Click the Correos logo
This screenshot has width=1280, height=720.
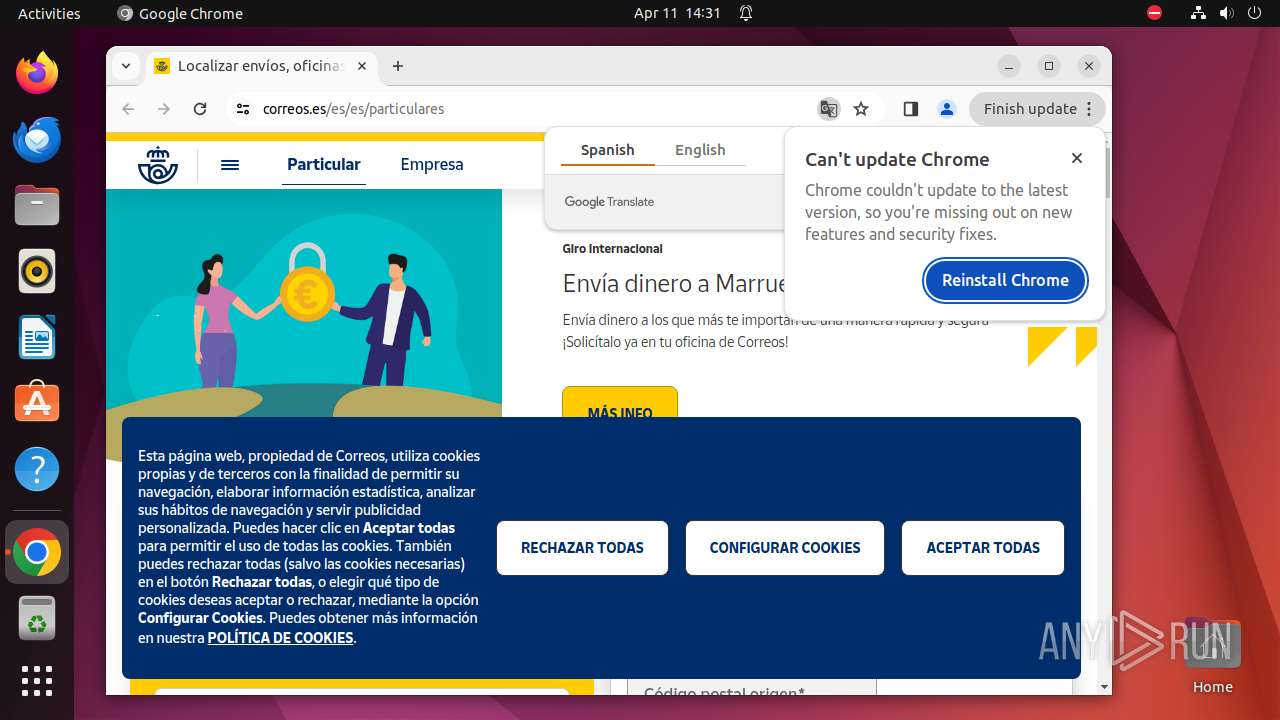157,165
